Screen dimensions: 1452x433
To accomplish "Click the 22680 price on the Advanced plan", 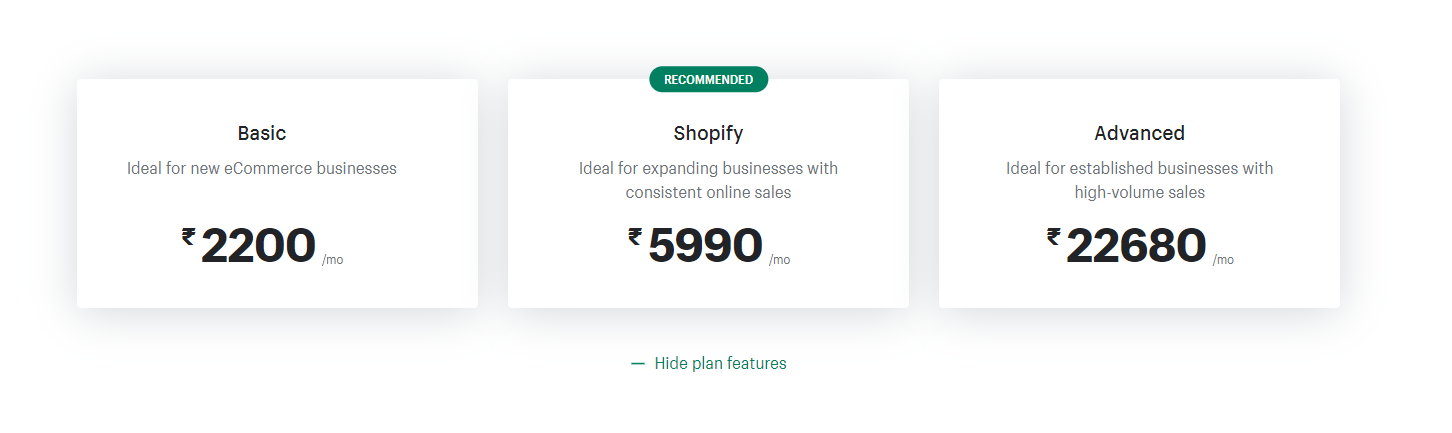I will 1136,246.
